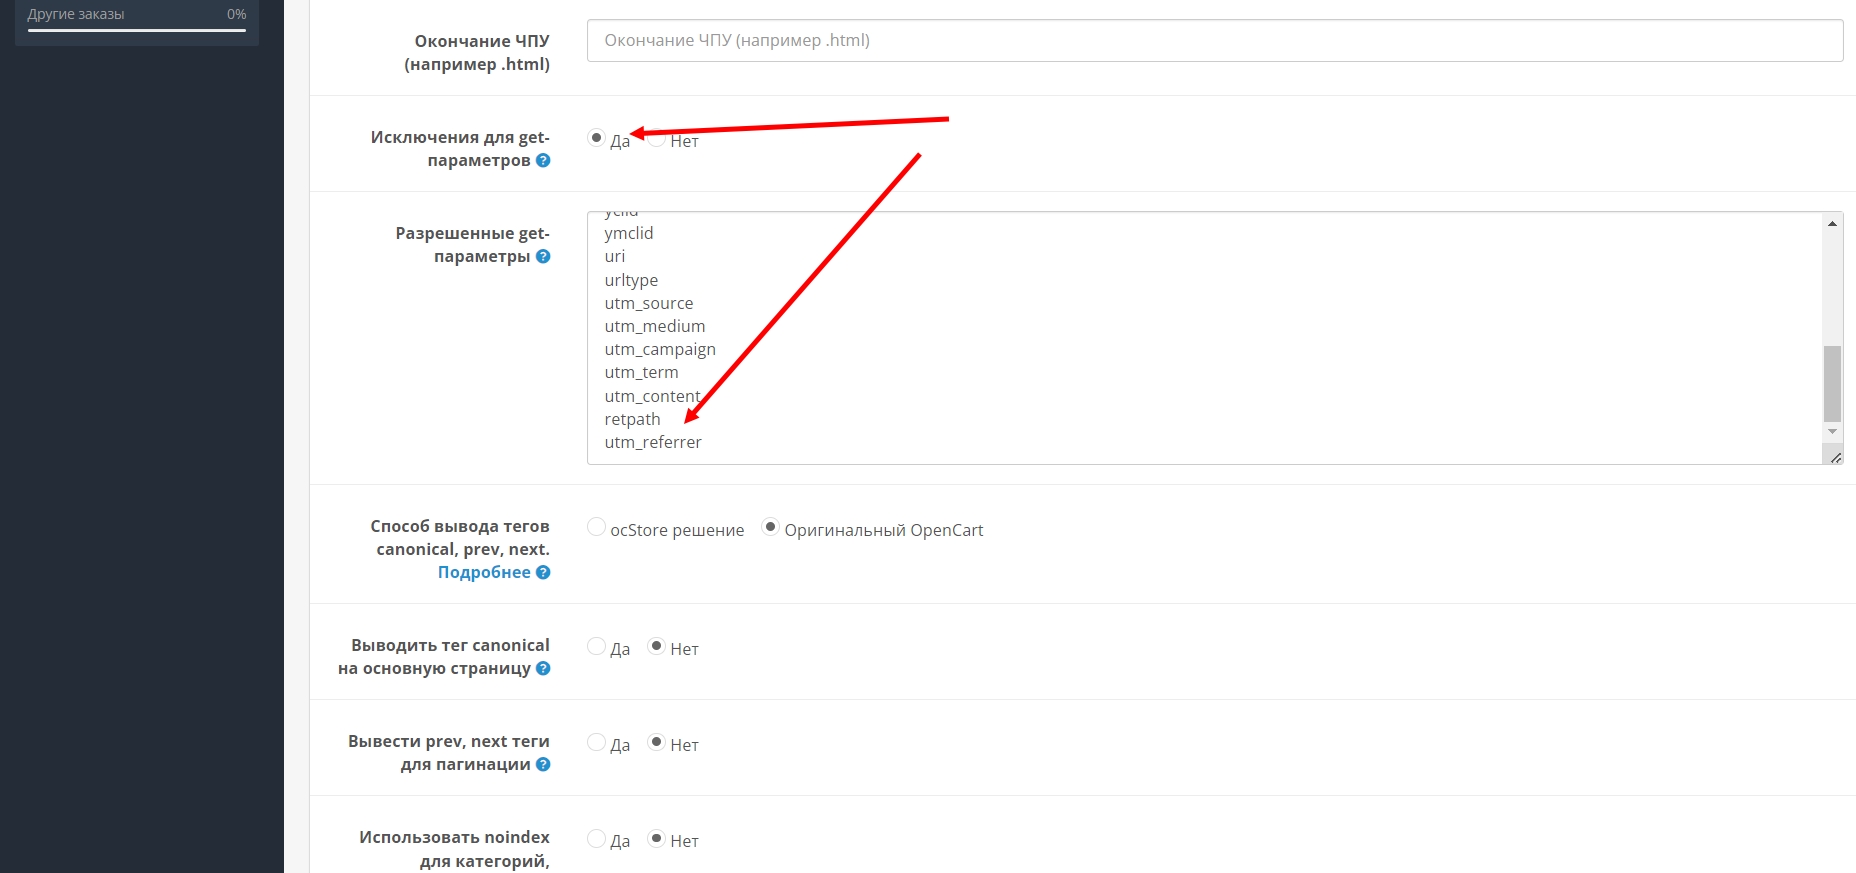This screenshot has height=873, width=1856.
Task: Select Да for prev, next pagination tags
Action: point(597,743)
